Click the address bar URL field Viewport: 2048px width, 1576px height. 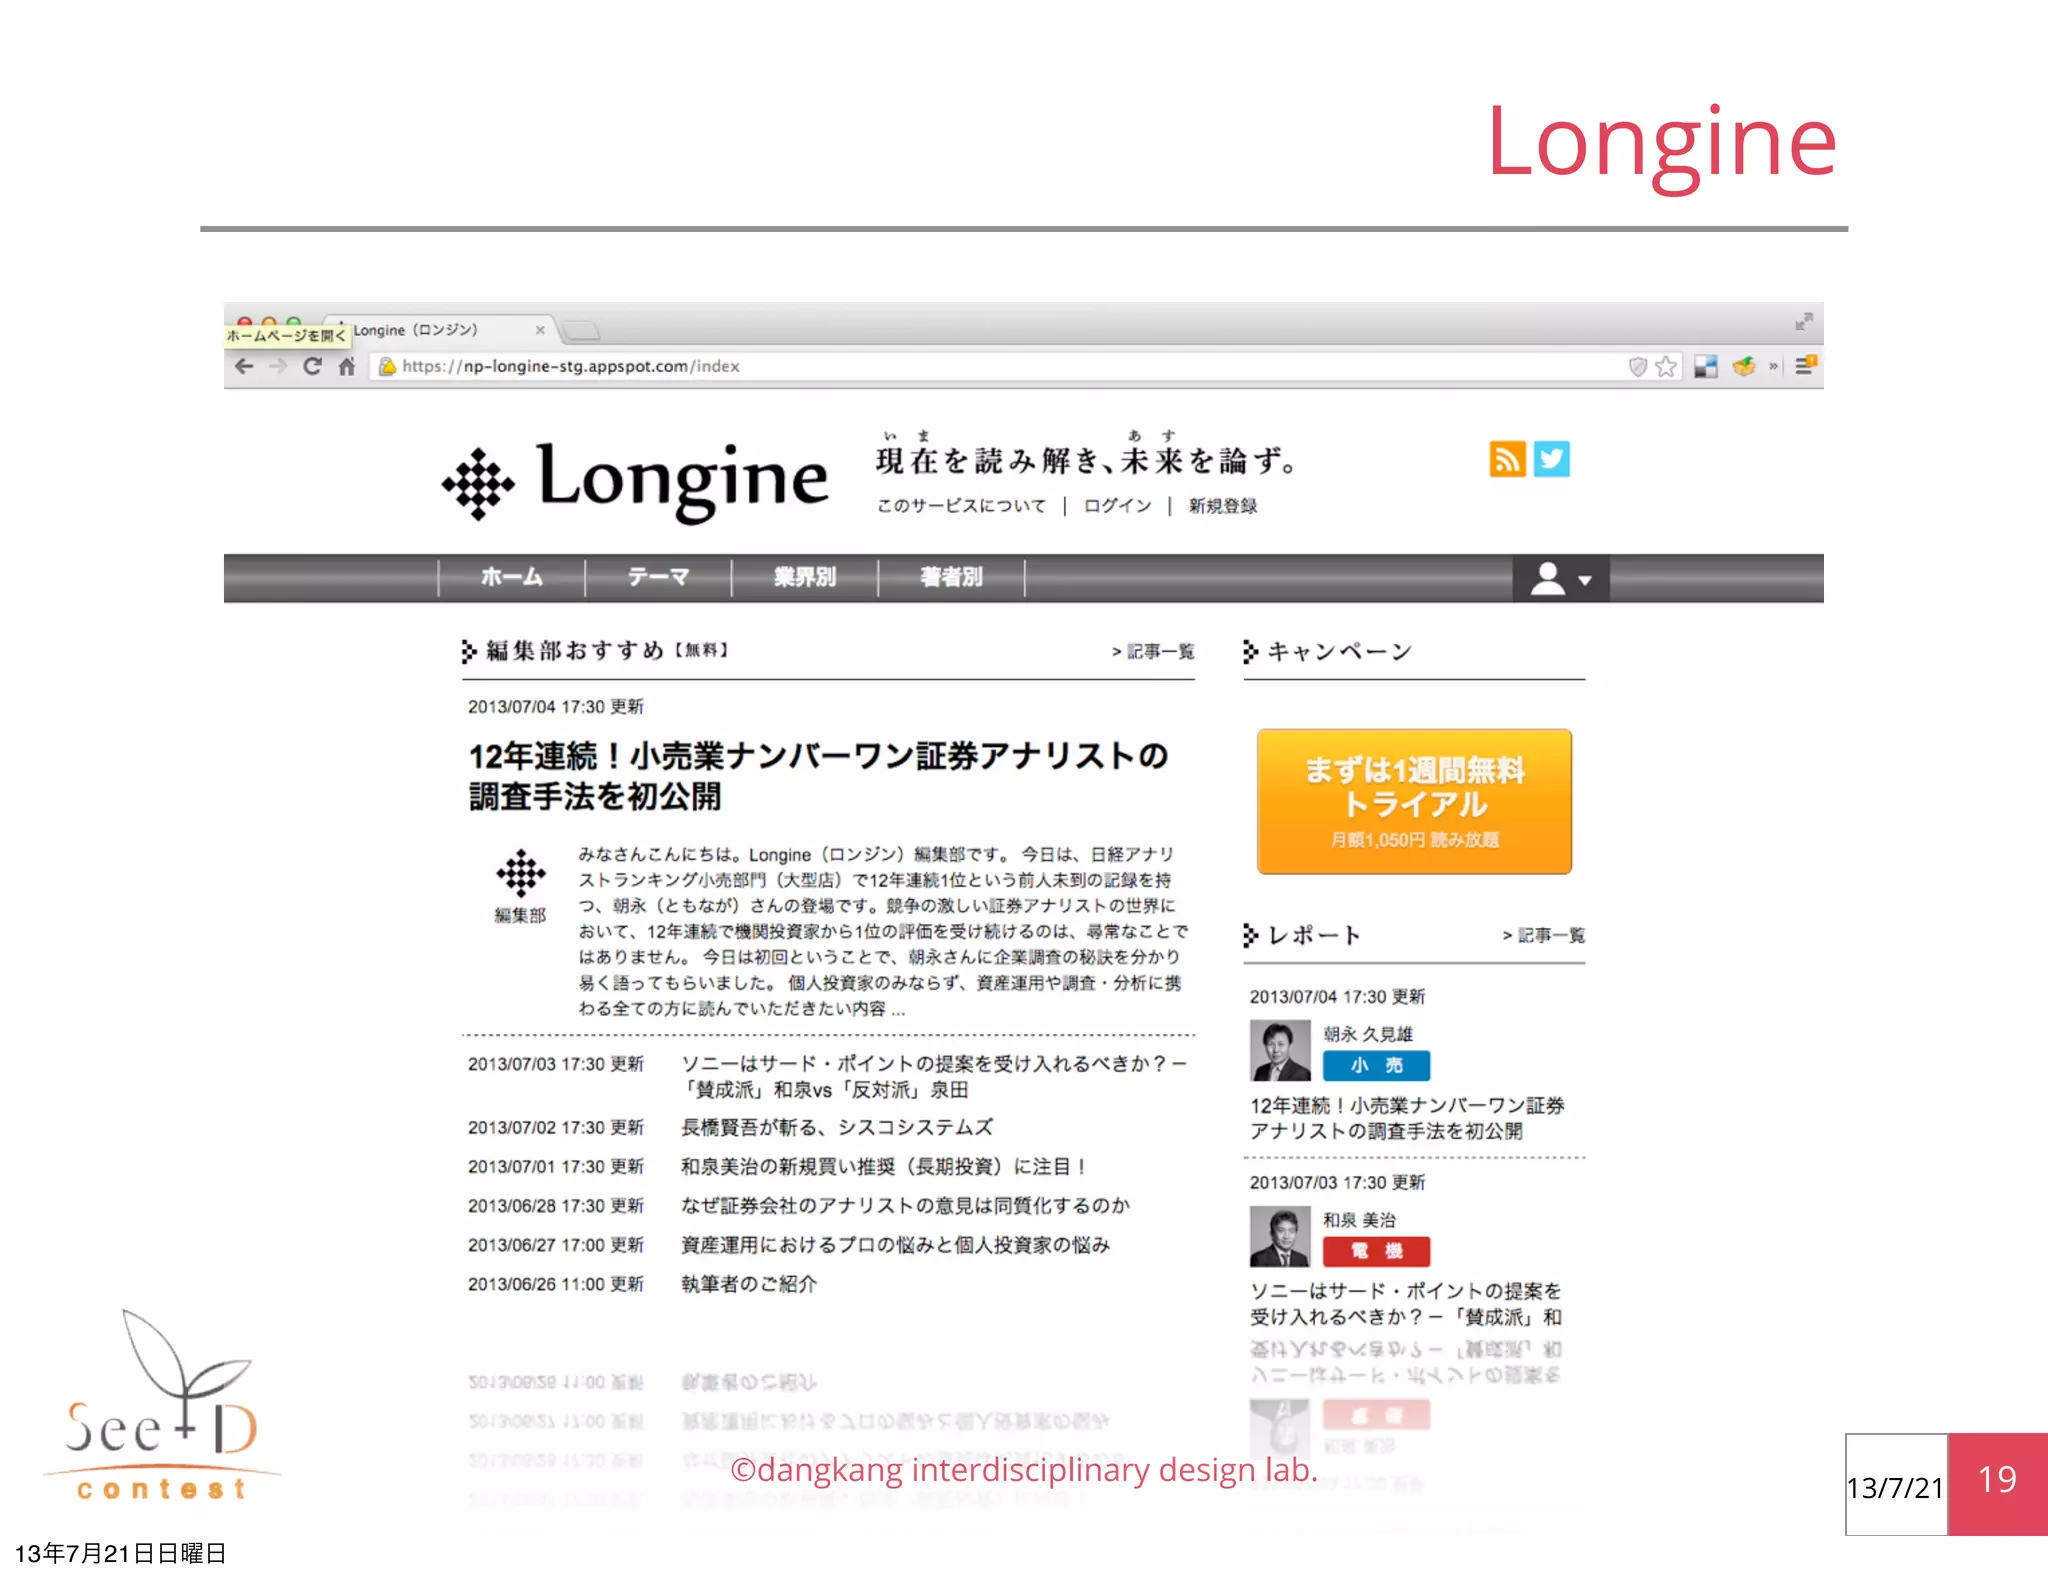[1000, 366]
